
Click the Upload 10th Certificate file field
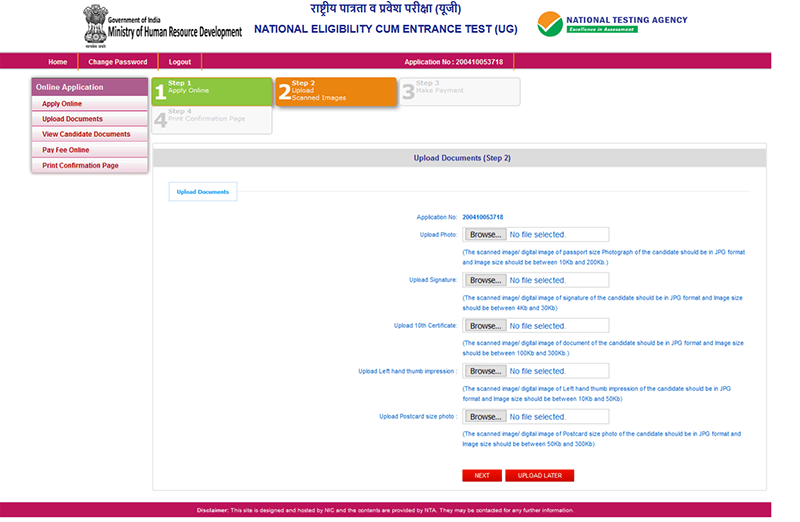click(536, 326)
